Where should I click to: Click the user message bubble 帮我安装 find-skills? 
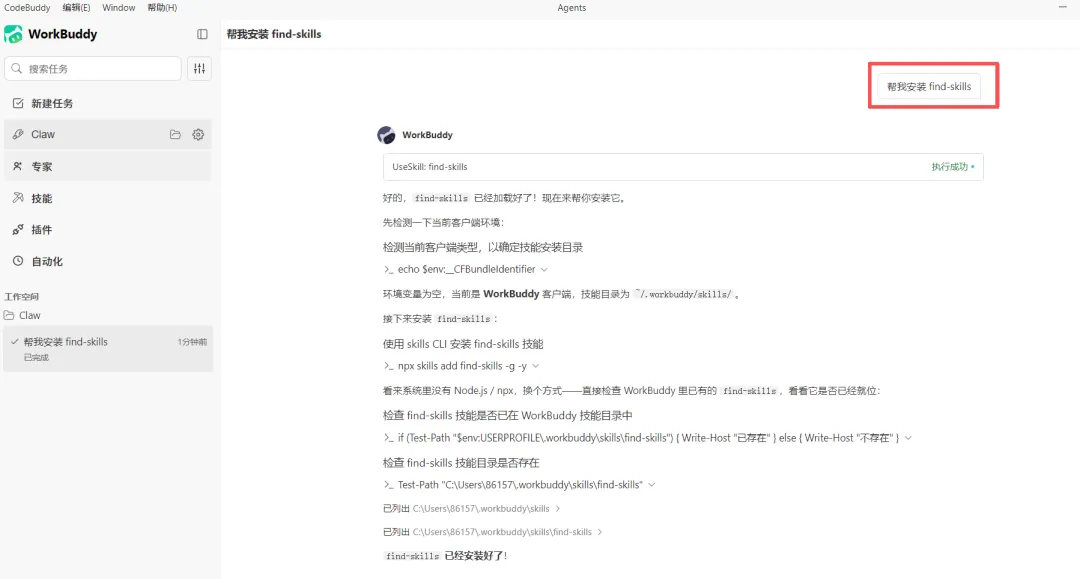coord(928,87)
